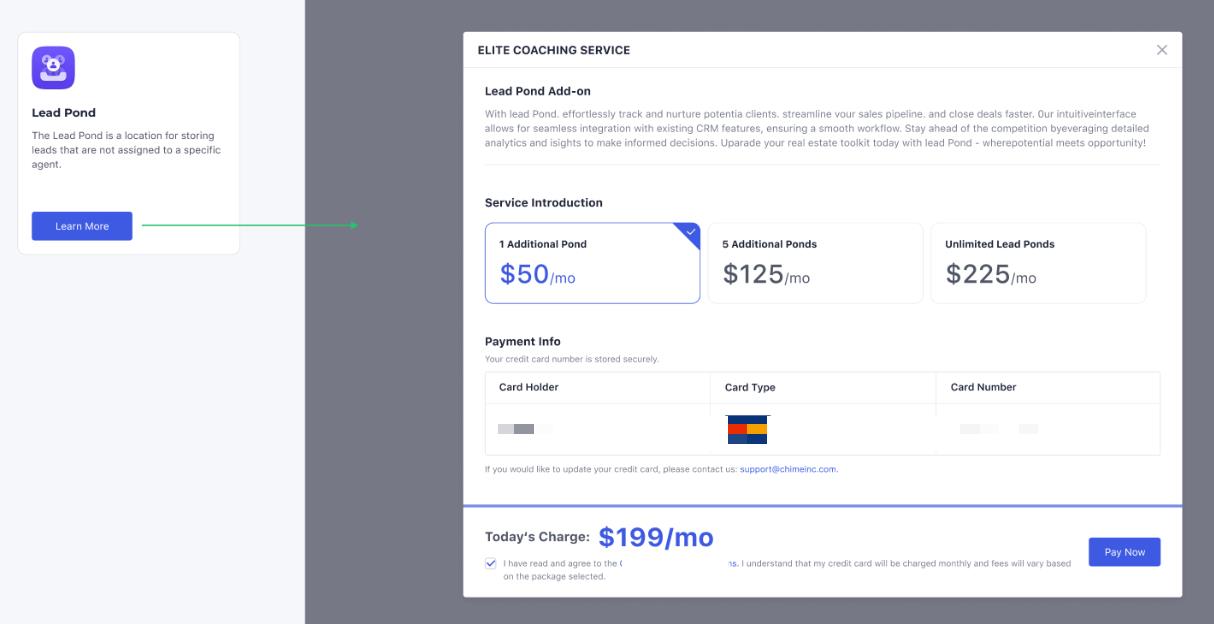Image resolution: width=1214 pixels, height=624 pixels.
Task: Click the Card Holder column header
Action: pos(529,387)
